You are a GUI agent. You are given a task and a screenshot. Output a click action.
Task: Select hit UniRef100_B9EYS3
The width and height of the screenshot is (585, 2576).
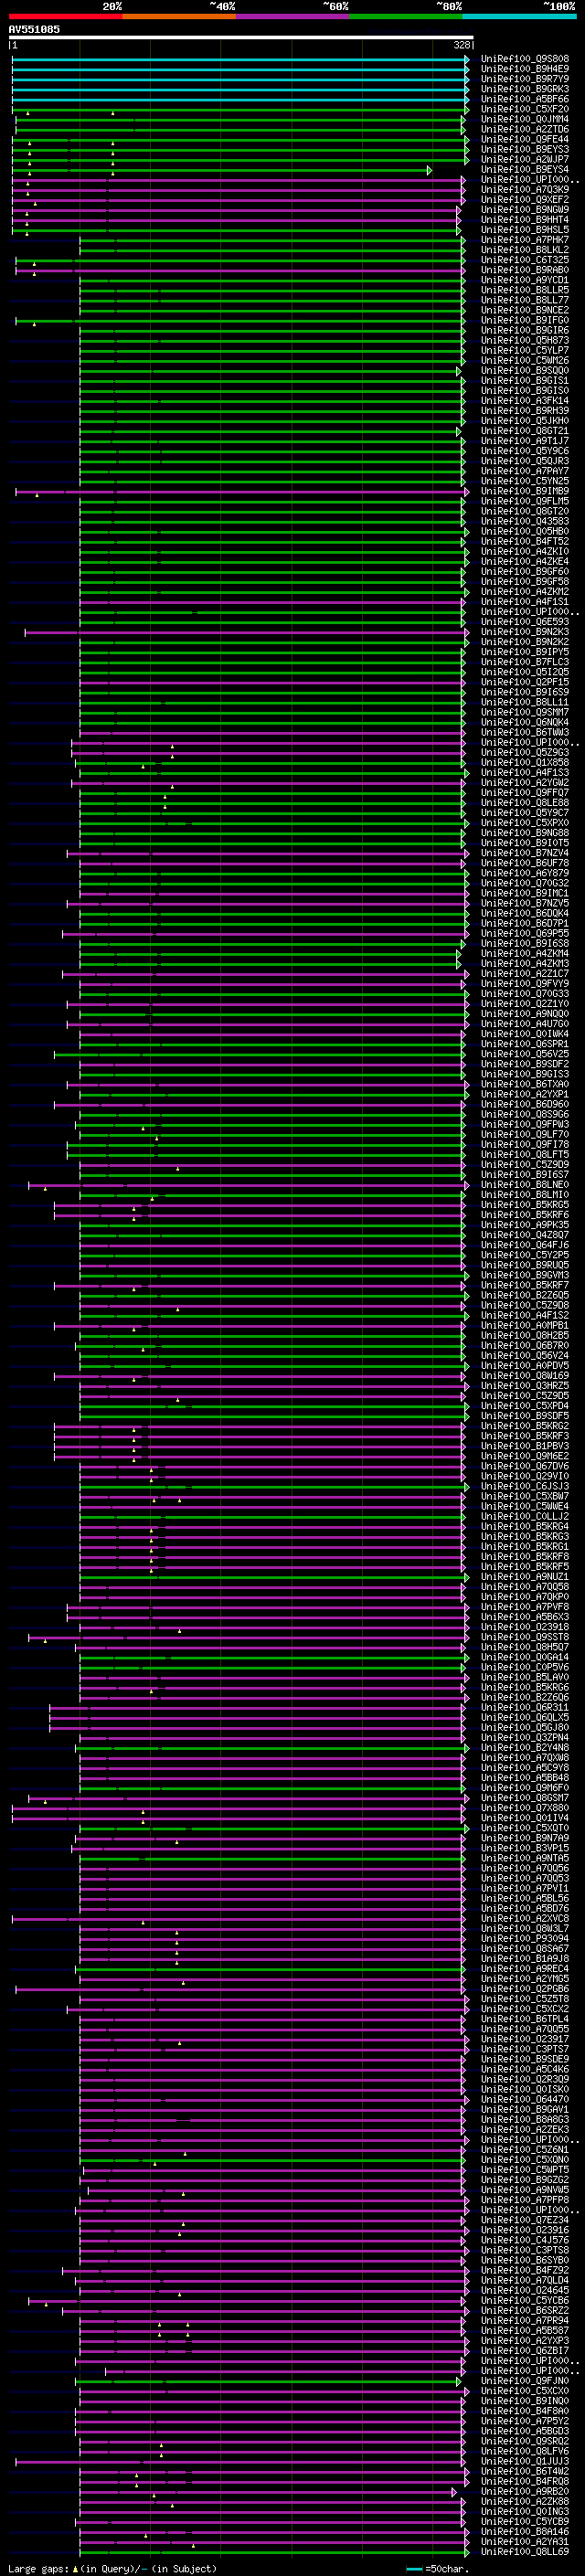(525, 149)
